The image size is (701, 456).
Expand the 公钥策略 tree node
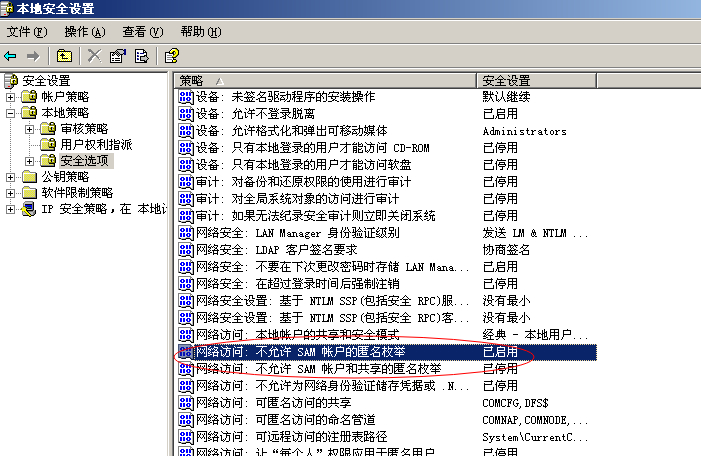(x=10, y=177)
